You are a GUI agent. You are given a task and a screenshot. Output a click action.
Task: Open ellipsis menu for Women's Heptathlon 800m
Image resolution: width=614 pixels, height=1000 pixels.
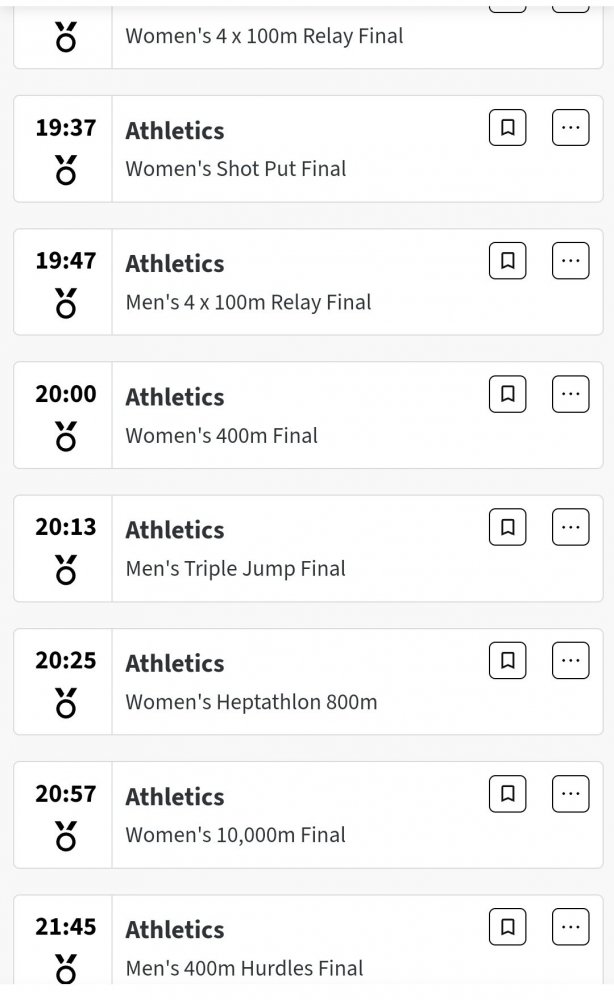tap(570, 661)
